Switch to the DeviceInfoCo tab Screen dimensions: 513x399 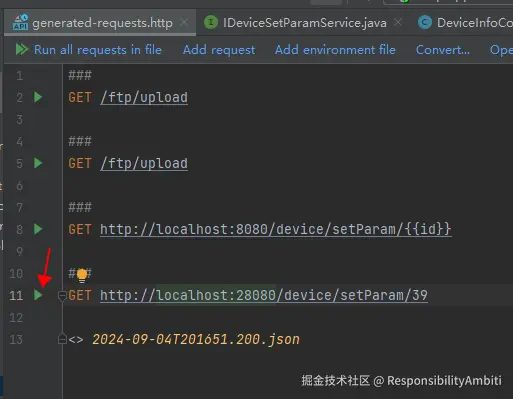coord(464,22)
